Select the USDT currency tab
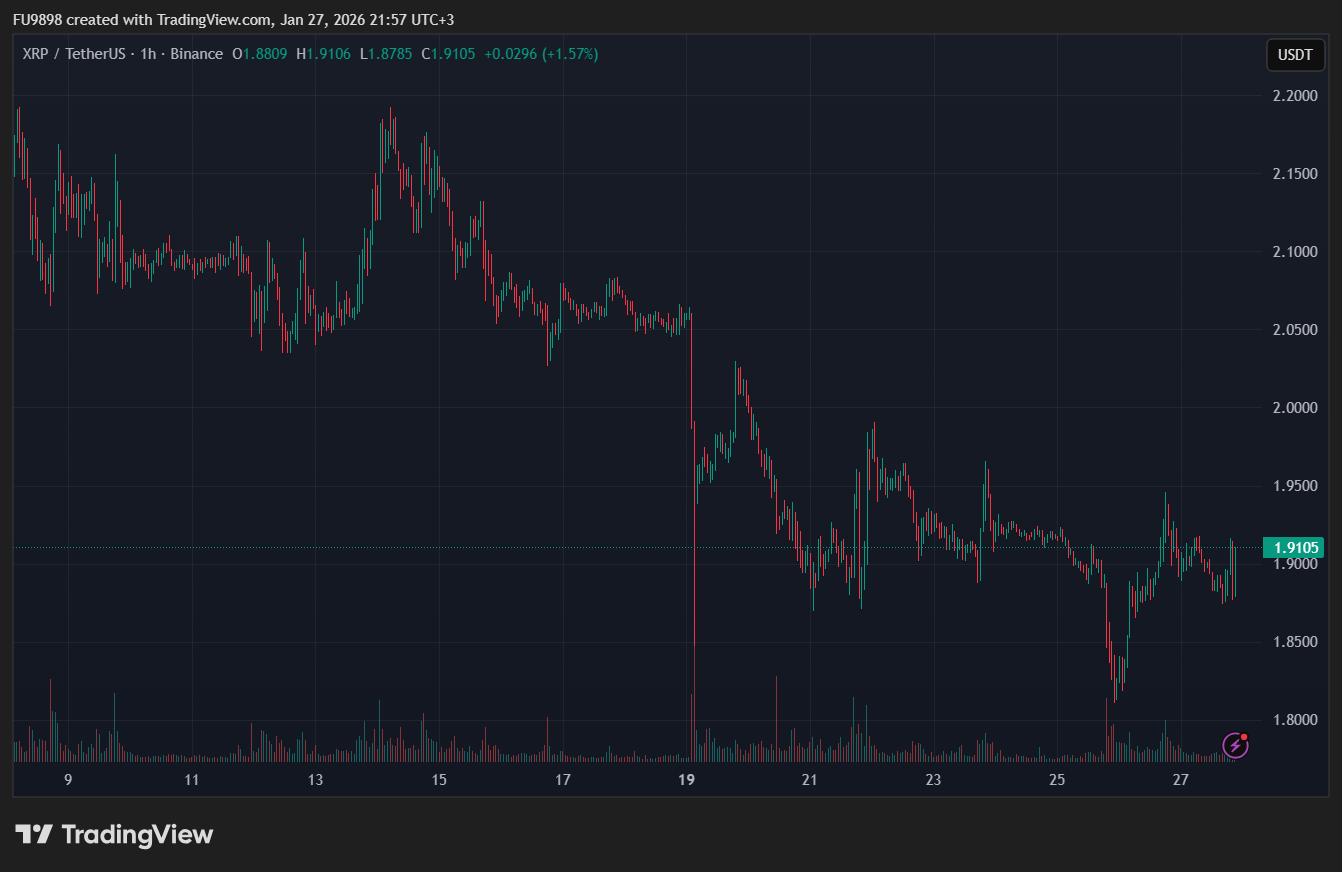1342x872 pixels. click(x=1295, y=55)
